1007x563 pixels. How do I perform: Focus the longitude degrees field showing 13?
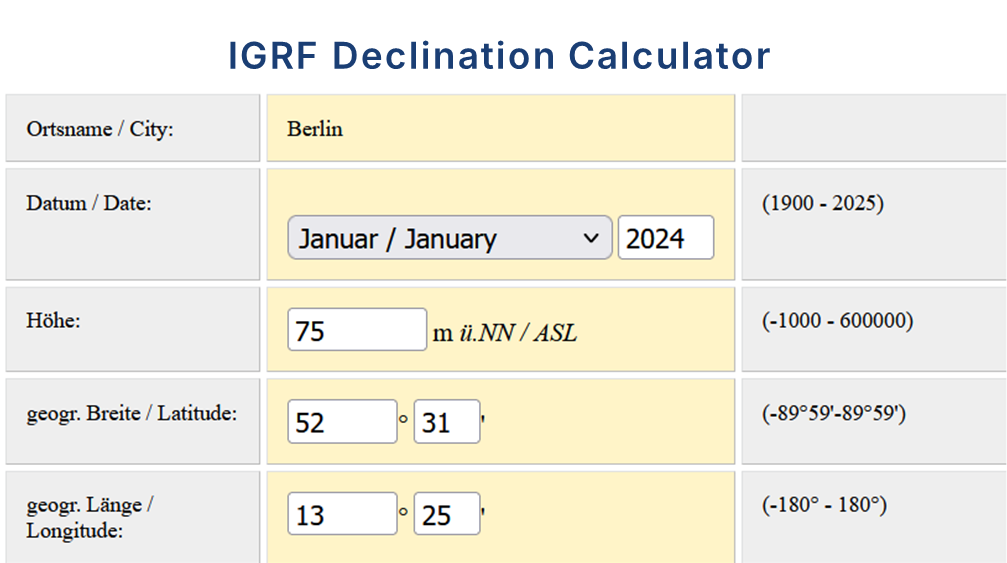coord(341,515)
